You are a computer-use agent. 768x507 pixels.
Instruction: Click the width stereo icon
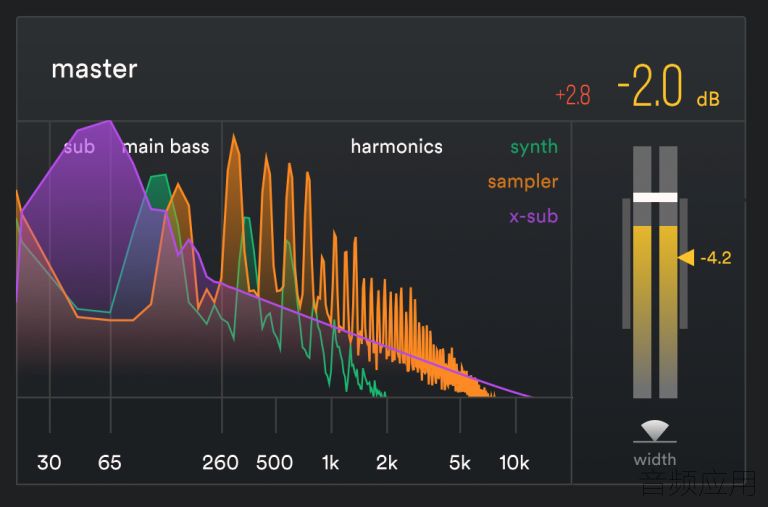pos(655,431)
